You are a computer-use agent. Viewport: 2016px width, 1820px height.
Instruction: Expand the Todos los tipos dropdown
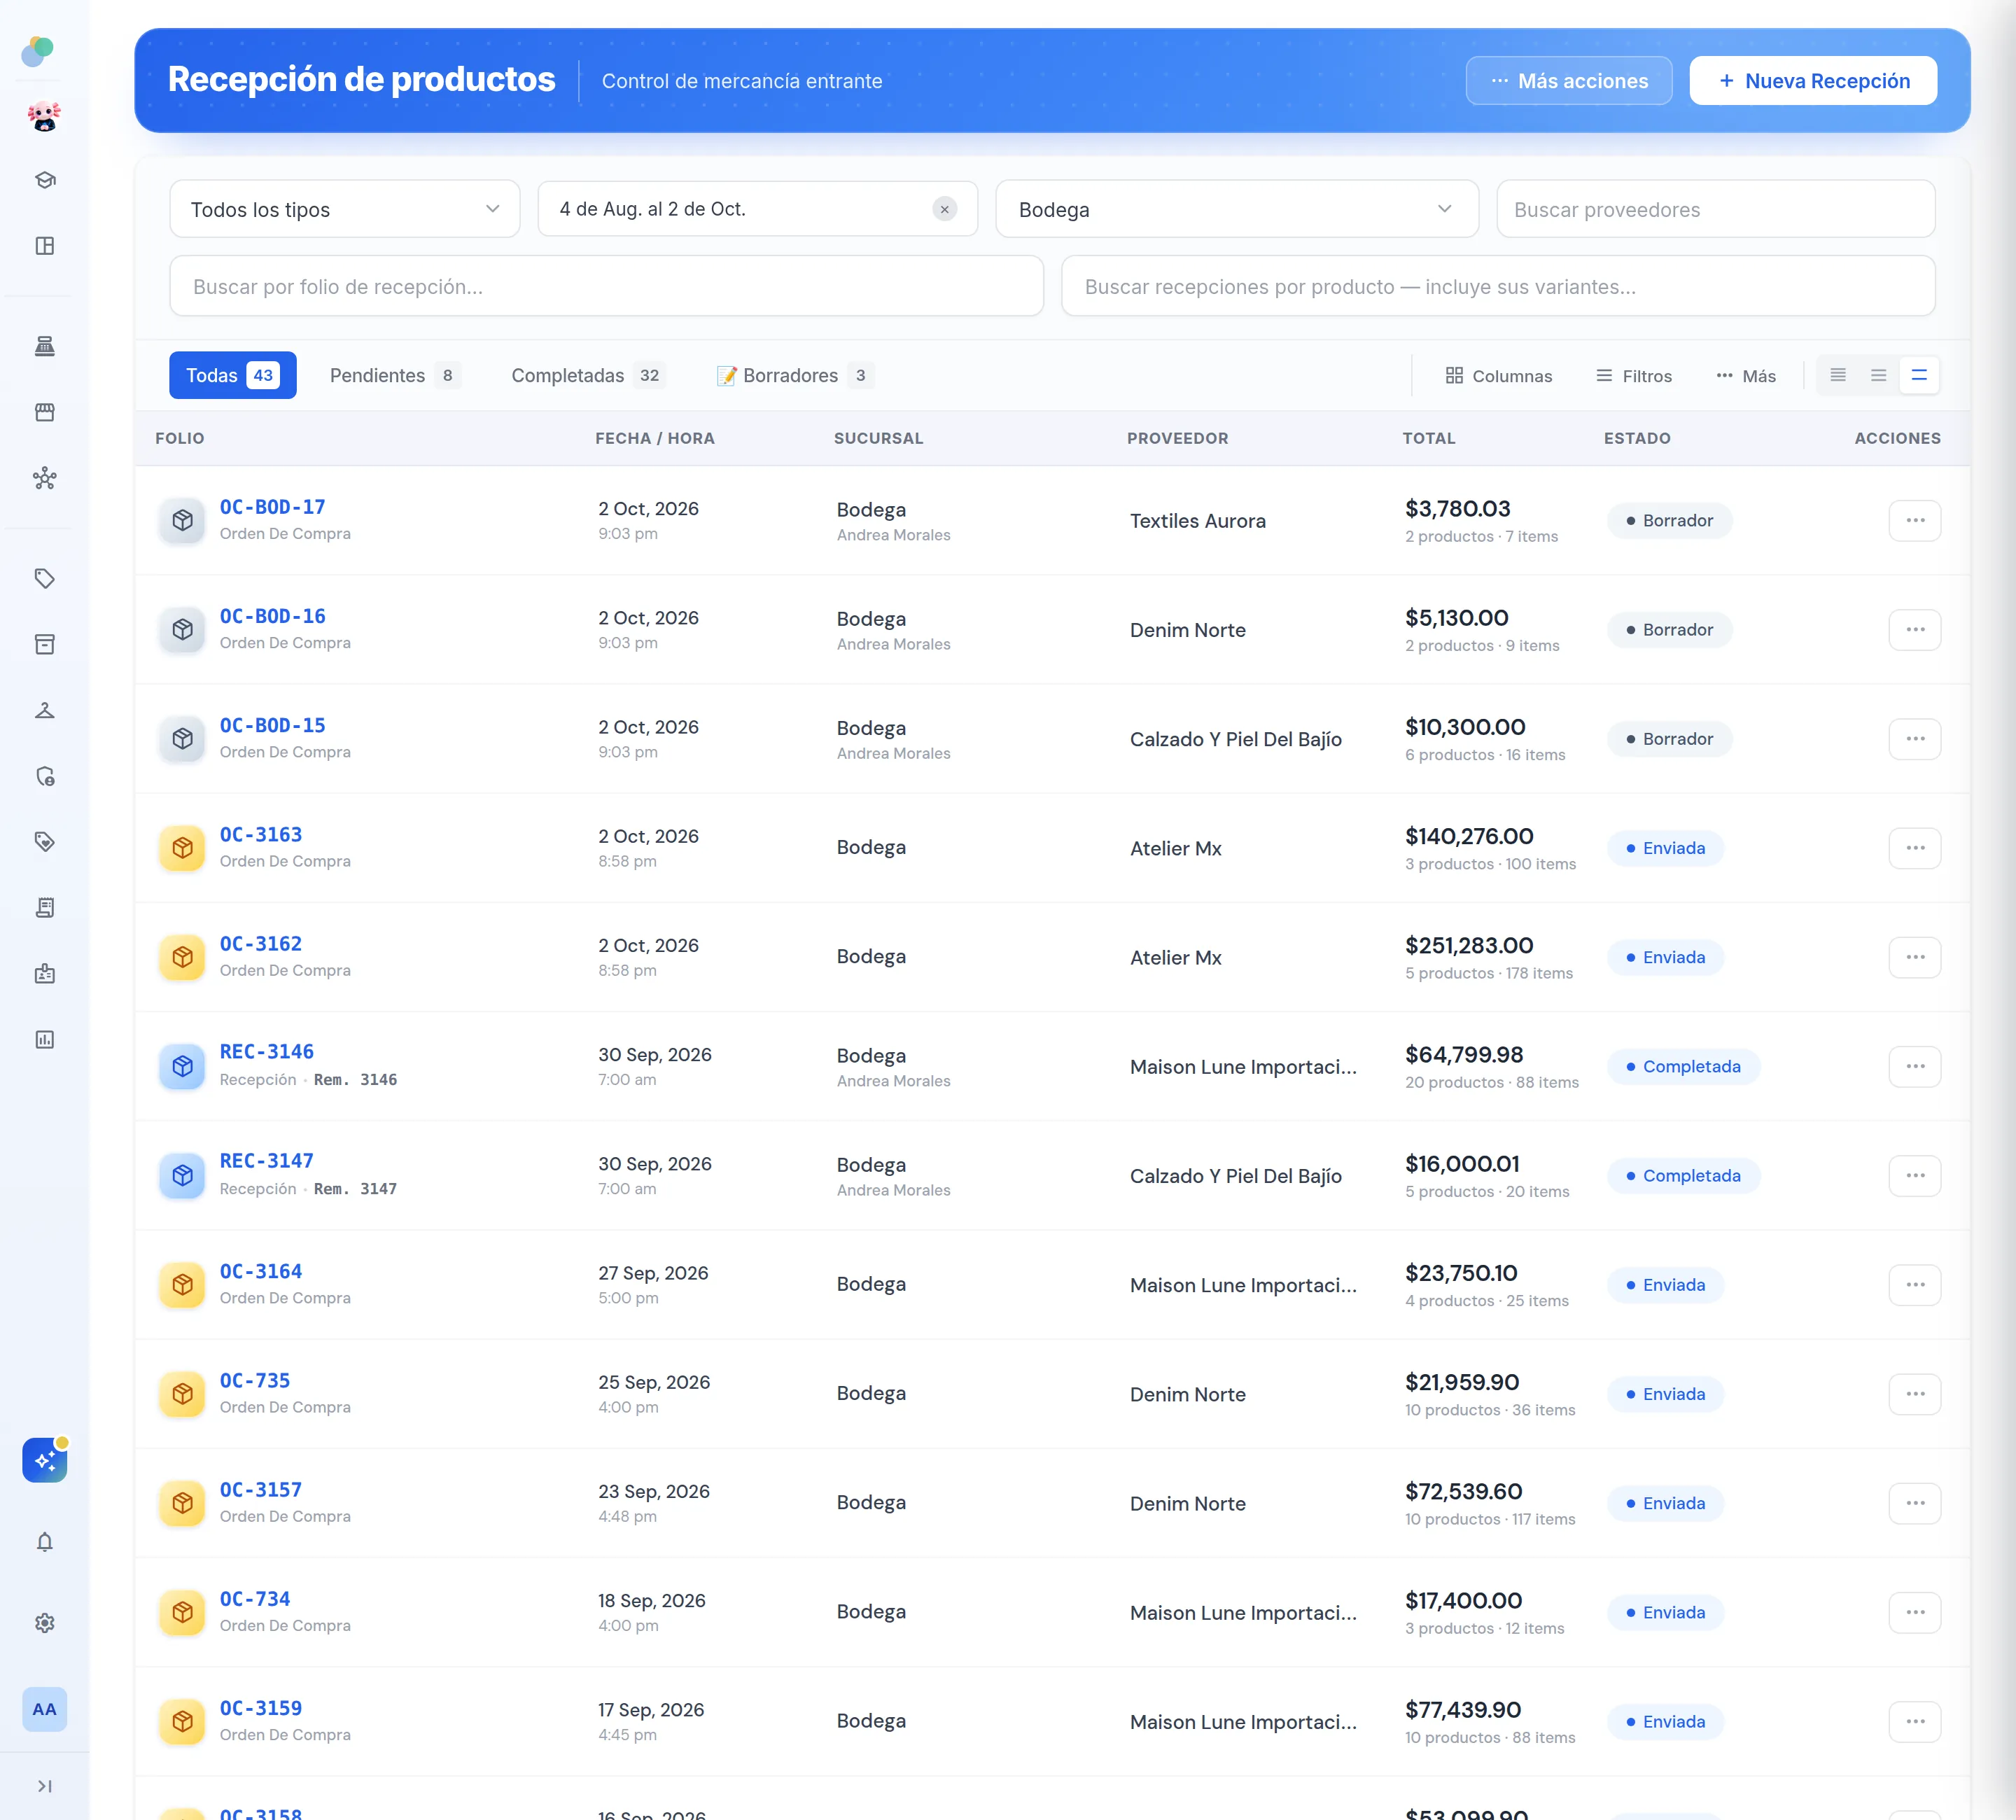pyautogui.click(x=345, y=209)
